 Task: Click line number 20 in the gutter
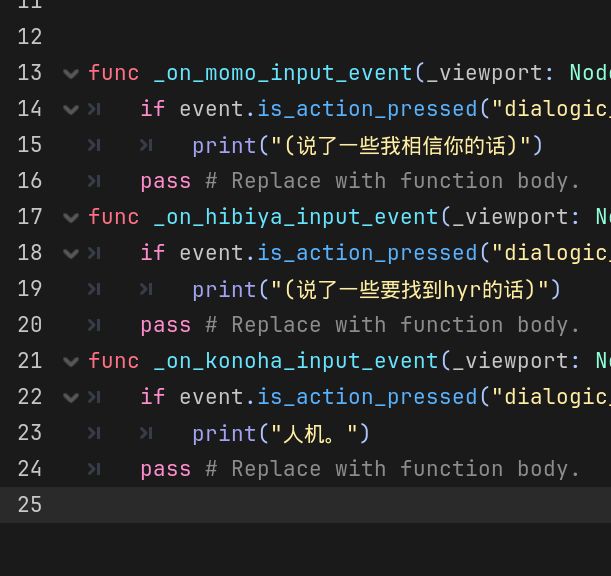coord(30,325)
